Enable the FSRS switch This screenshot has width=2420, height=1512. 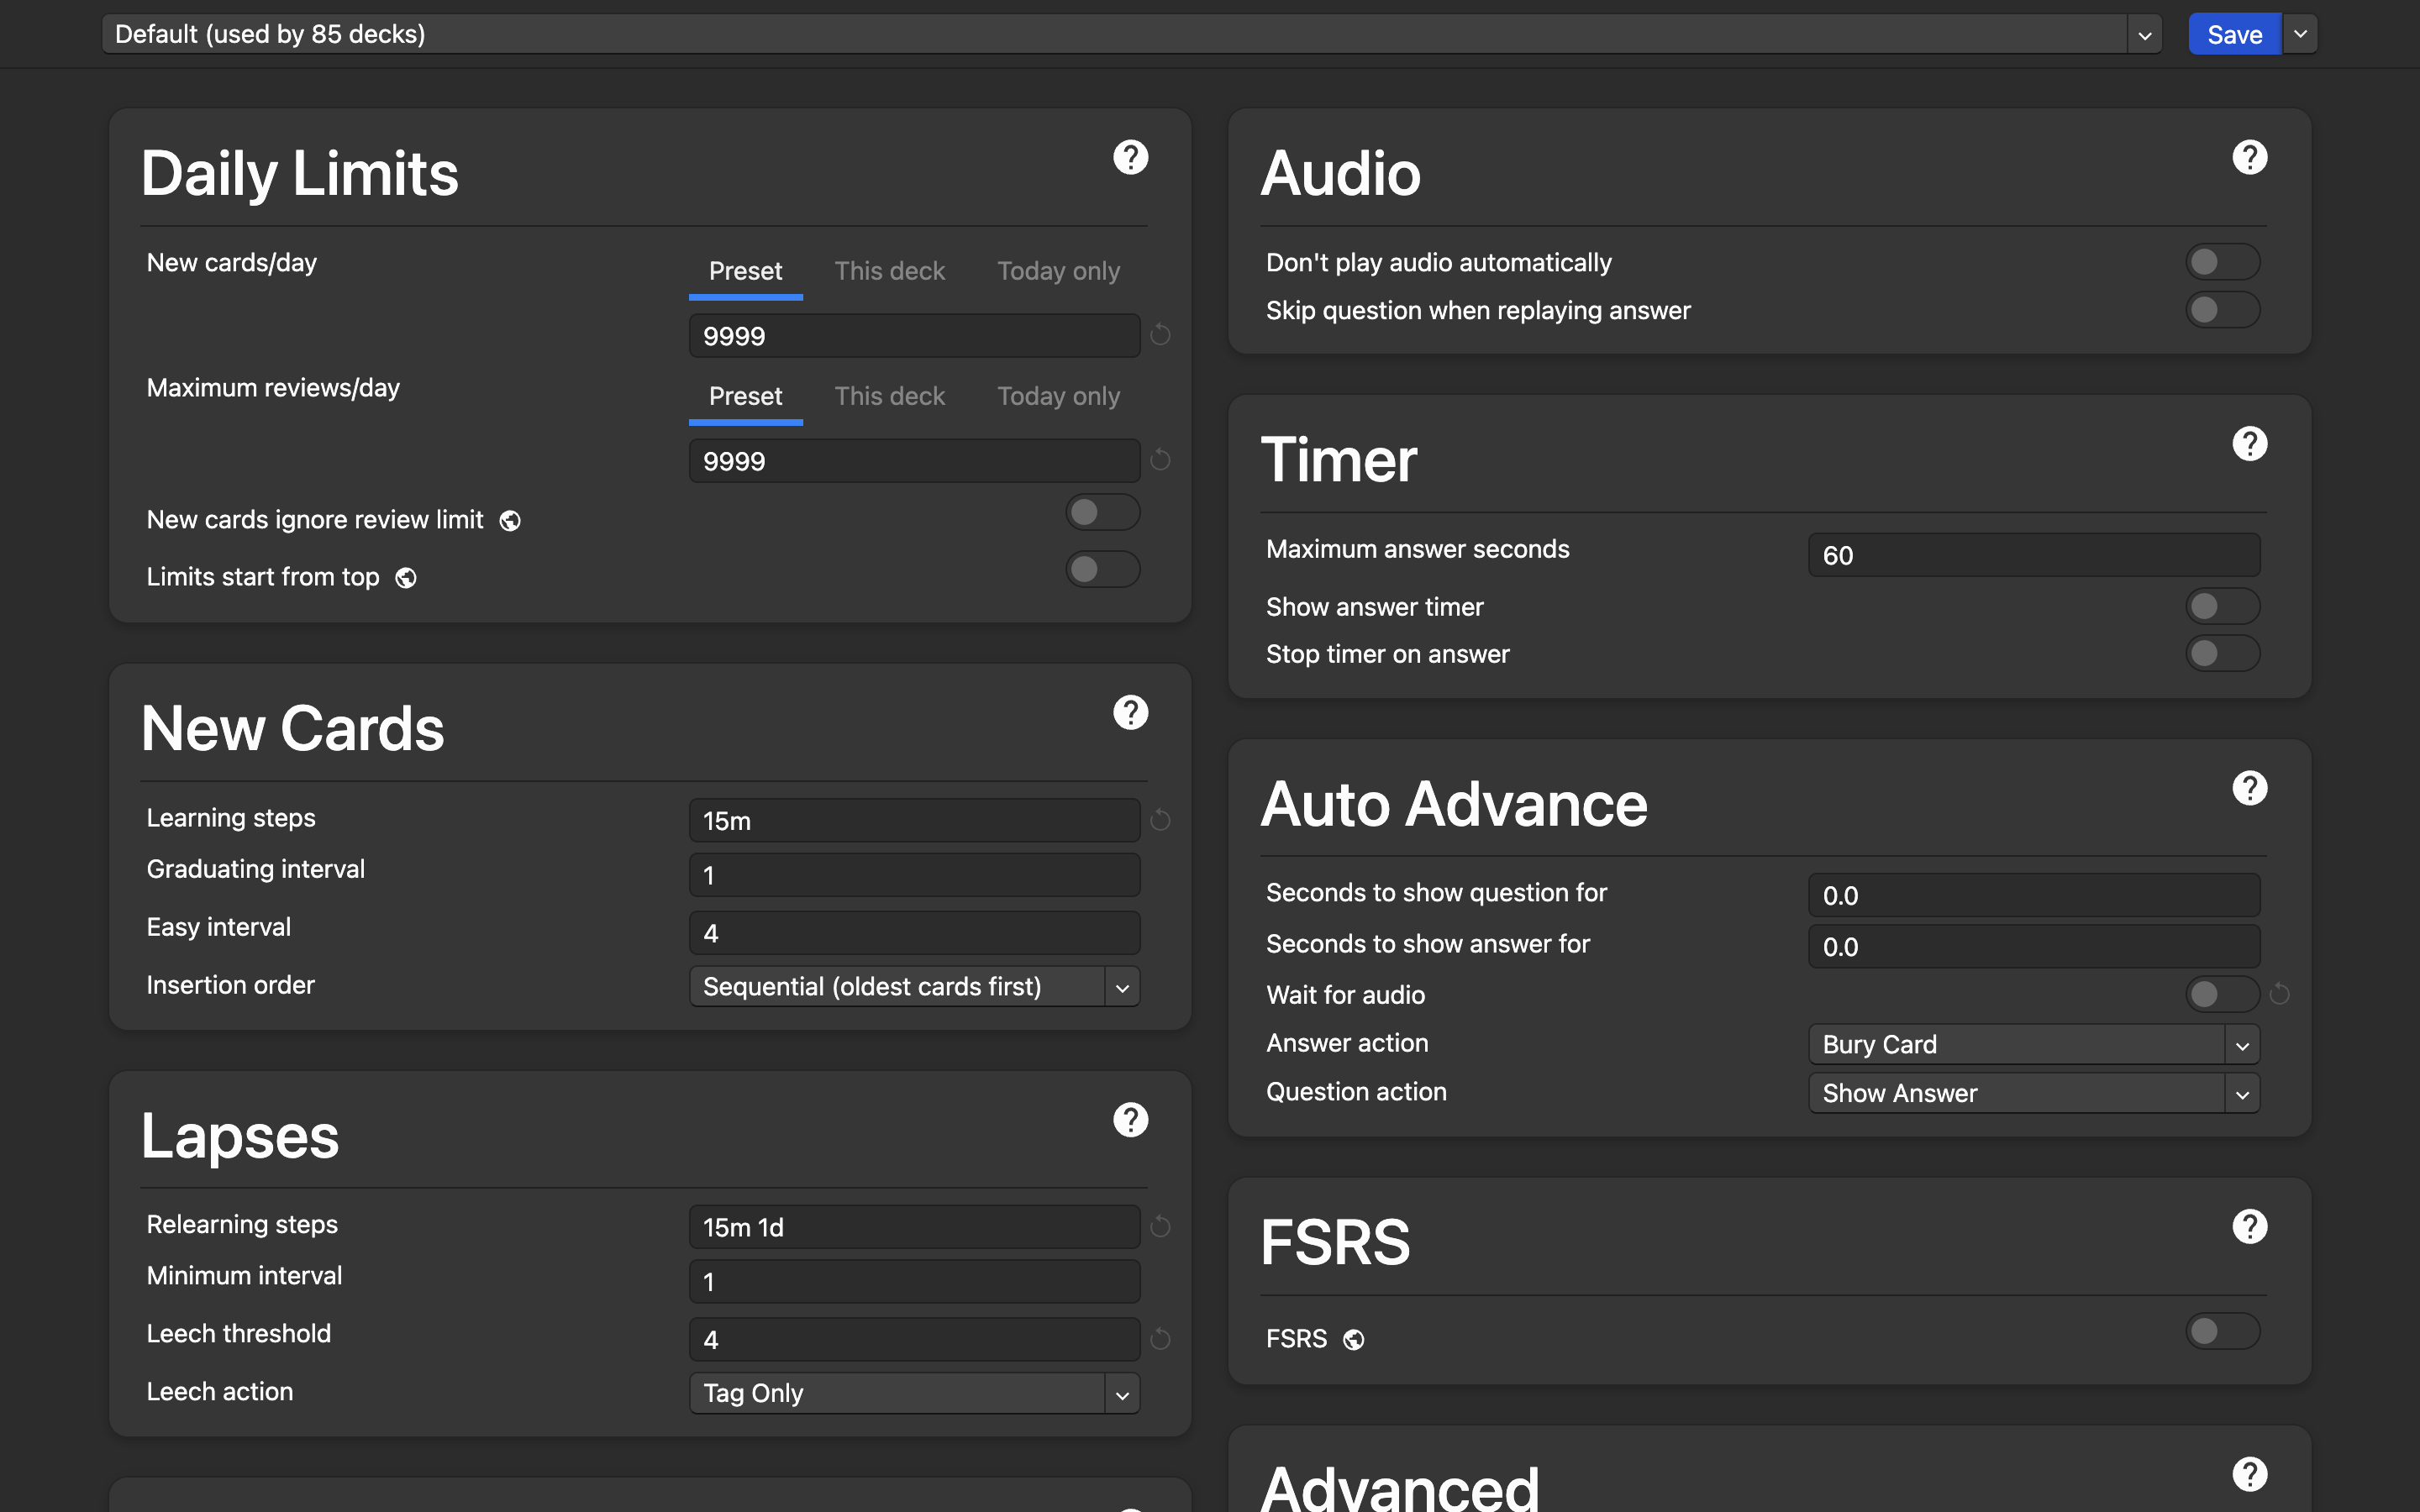tap(2222, 1331)
